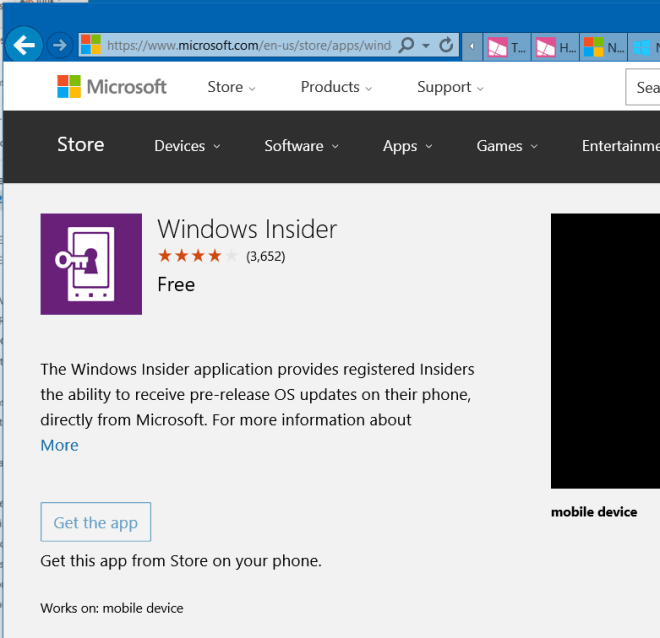Click Get this app from Store text

click(181, 561)
